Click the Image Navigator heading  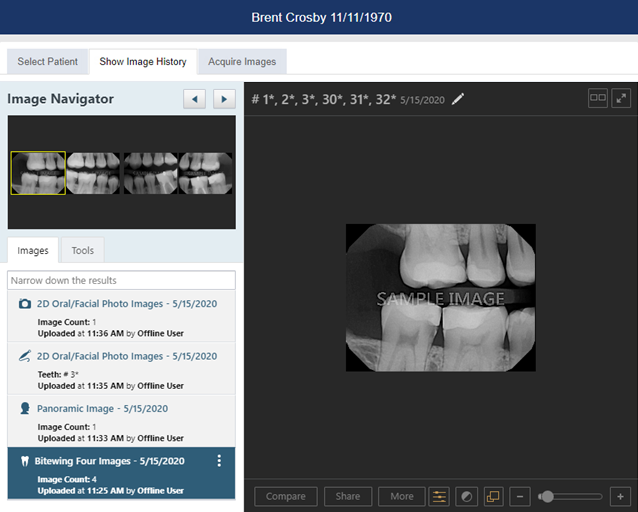[61, 99]
